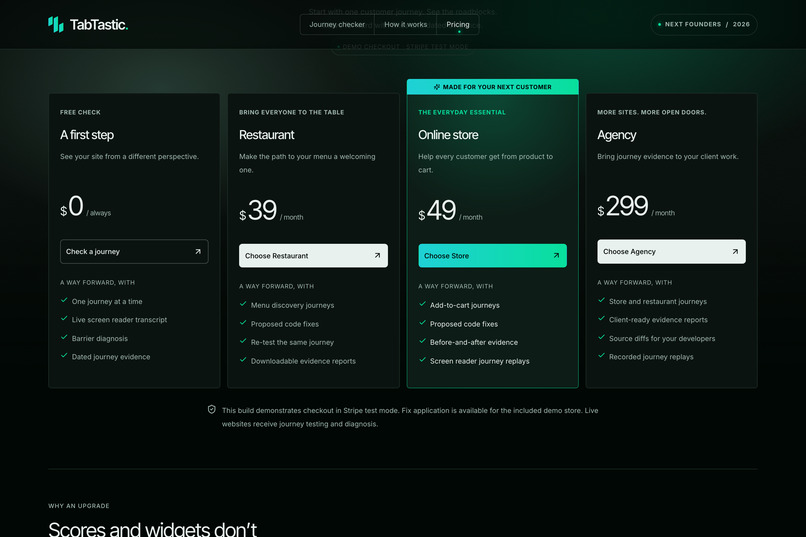
Task: Click the TabTastic logo icon
Action: pos(56,24)
